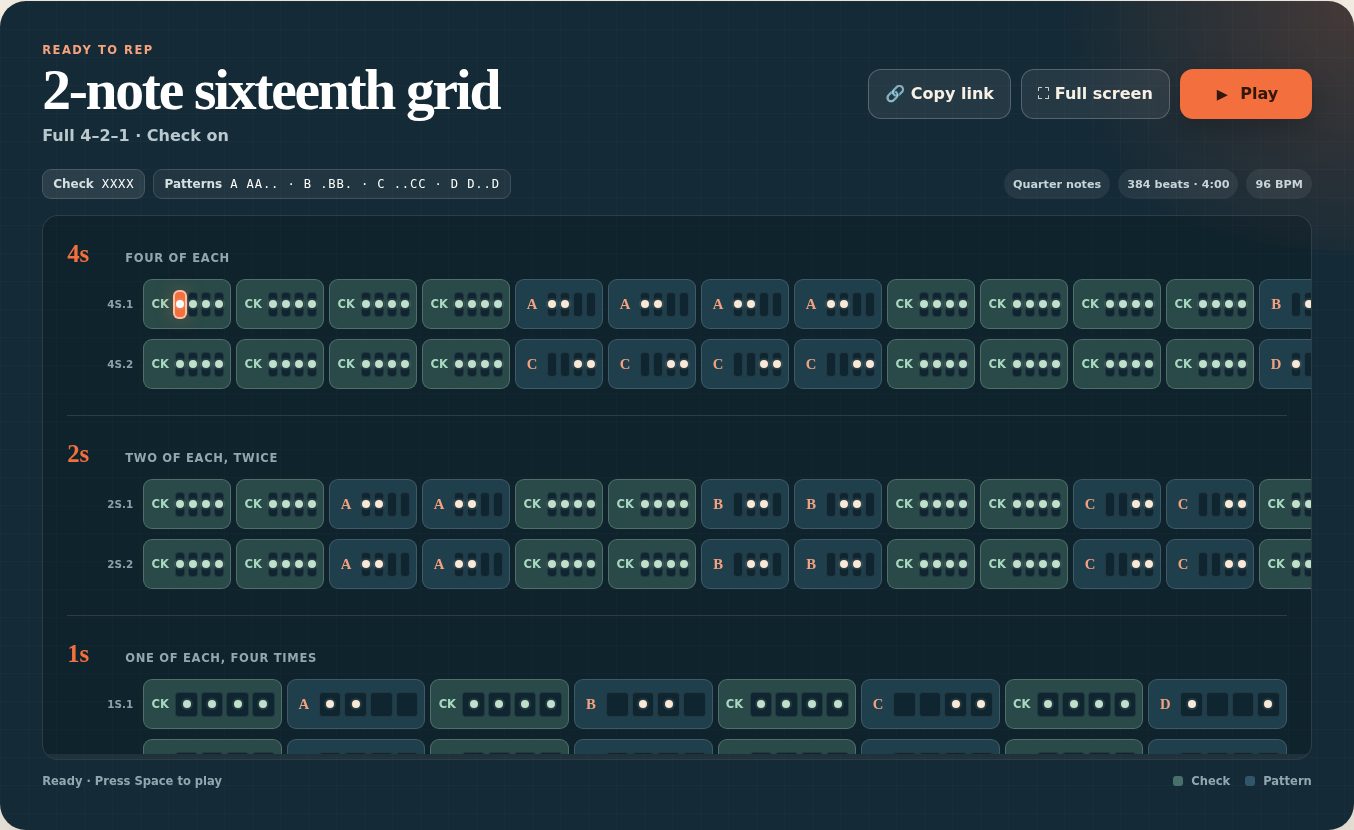Click the Copy link button
1354x830 pixels.
pyautogui.click(x=939, y=94)
